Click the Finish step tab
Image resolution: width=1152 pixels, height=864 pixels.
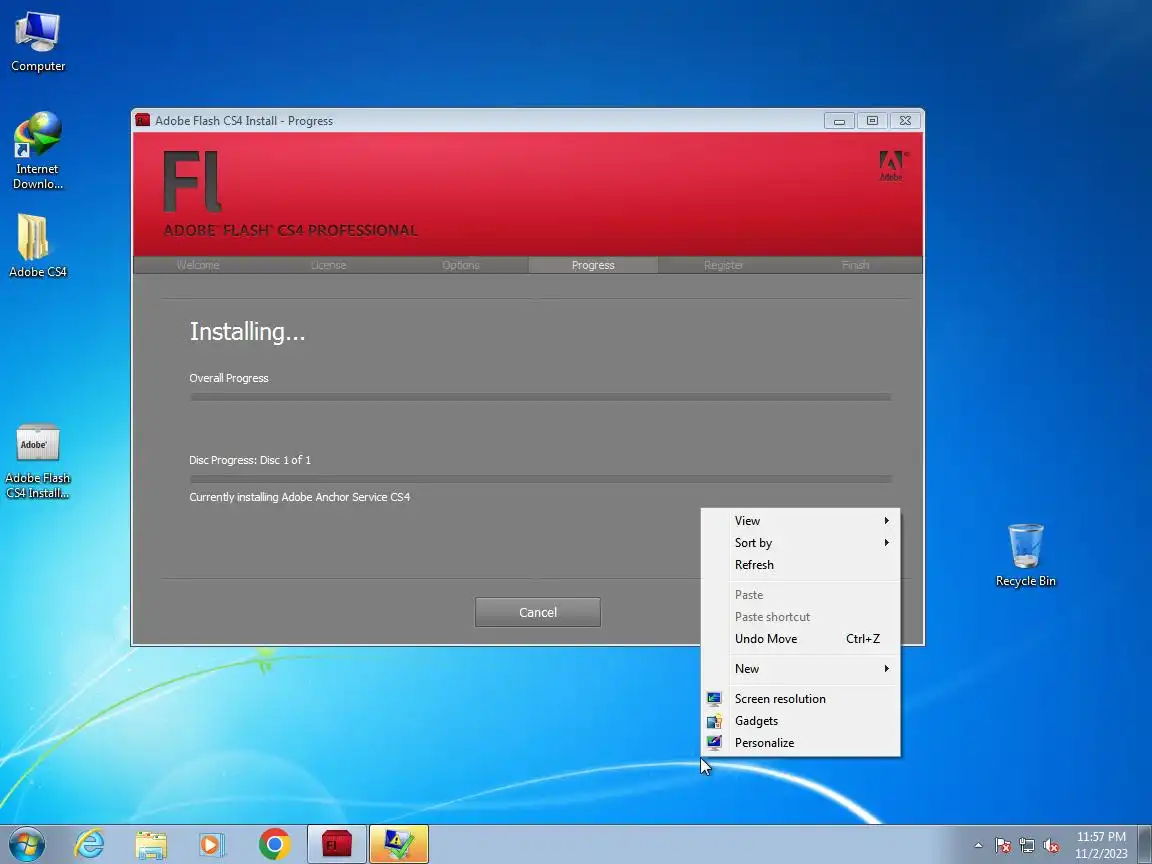click(x=855, y=265)
